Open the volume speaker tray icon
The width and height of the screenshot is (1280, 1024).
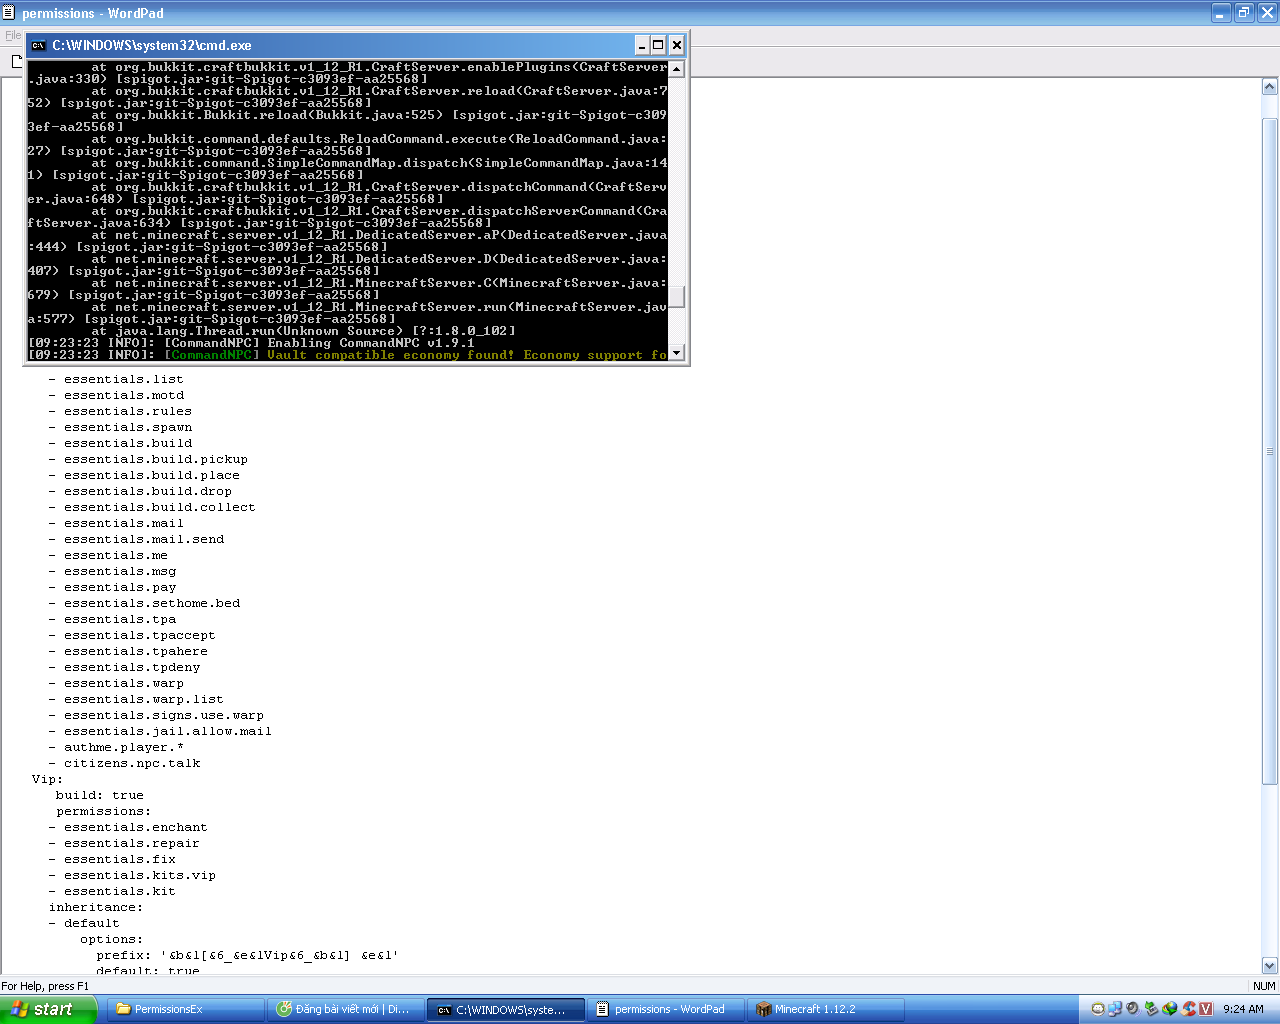(1133, 1009)
